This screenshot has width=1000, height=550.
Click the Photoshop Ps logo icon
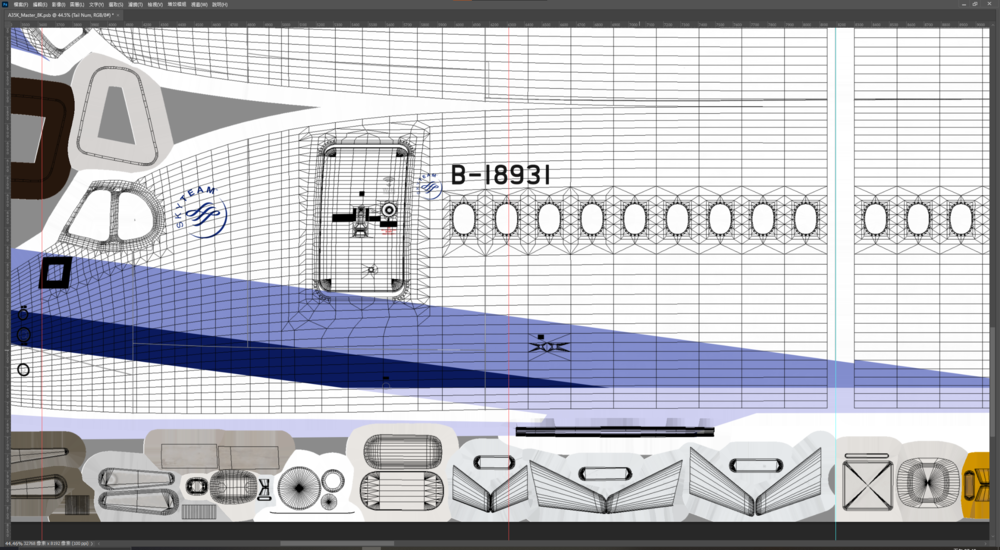(x=4, y=4)
